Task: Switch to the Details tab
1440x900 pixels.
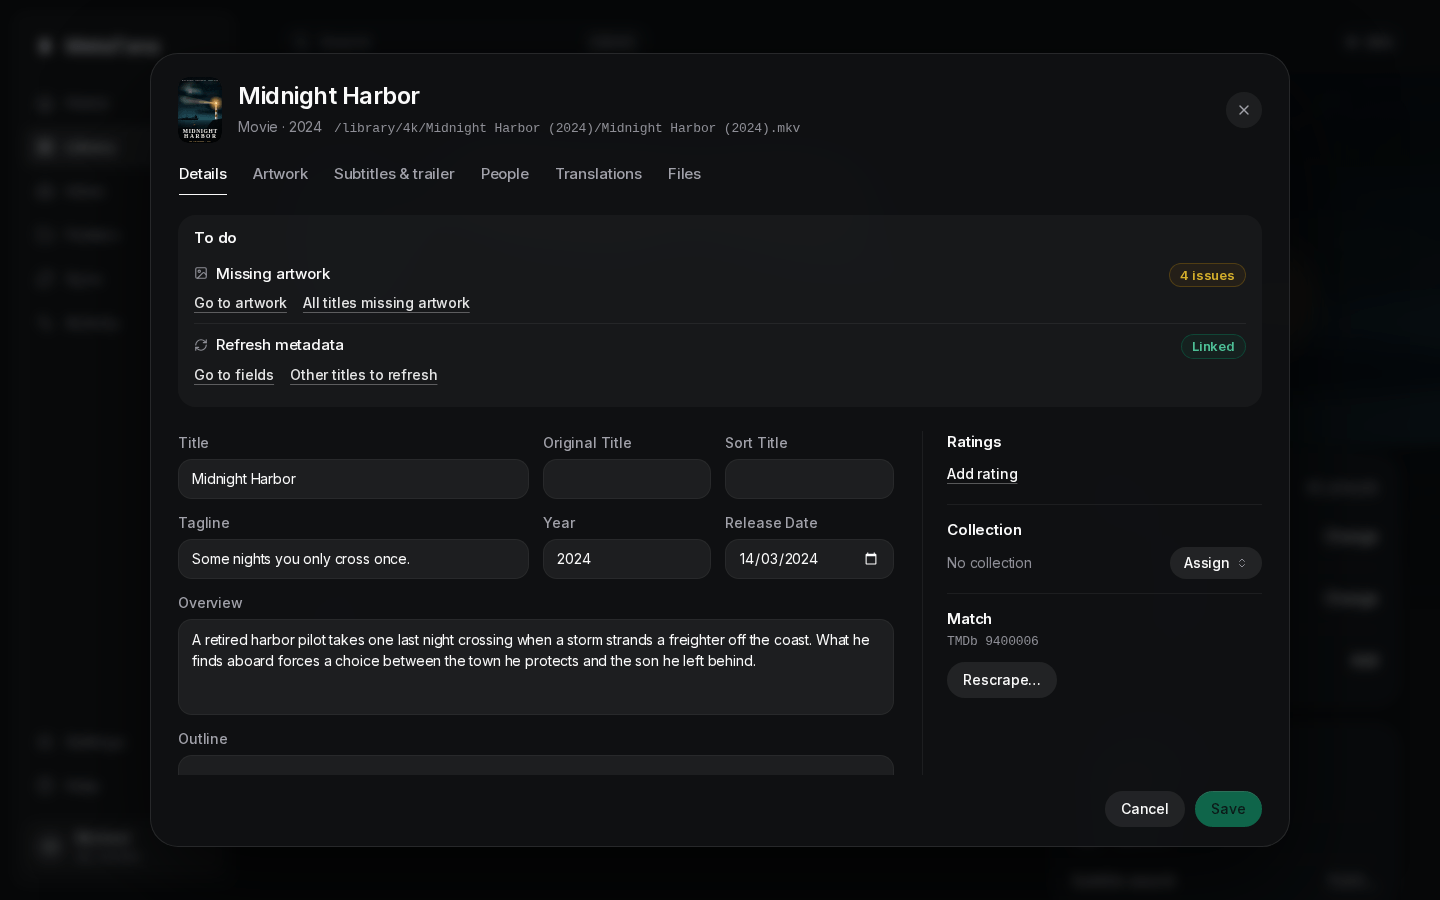Action: pyautogui.click(x=203, y=174)
